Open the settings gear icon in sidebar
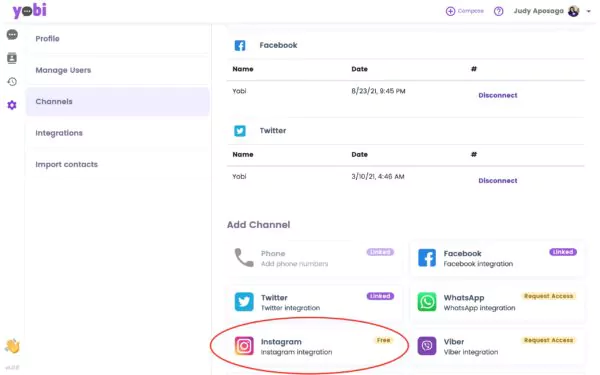The height and width of the screenshot is (375, 600). [x=12, y=105]
